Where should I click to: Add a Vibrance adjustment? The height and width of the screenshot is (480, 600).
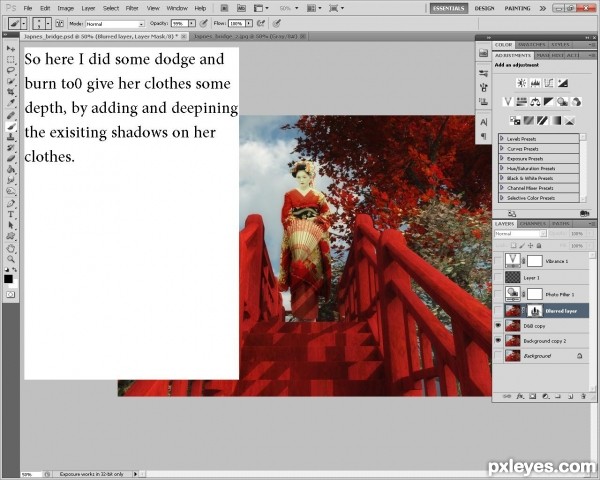coord(508,102)
